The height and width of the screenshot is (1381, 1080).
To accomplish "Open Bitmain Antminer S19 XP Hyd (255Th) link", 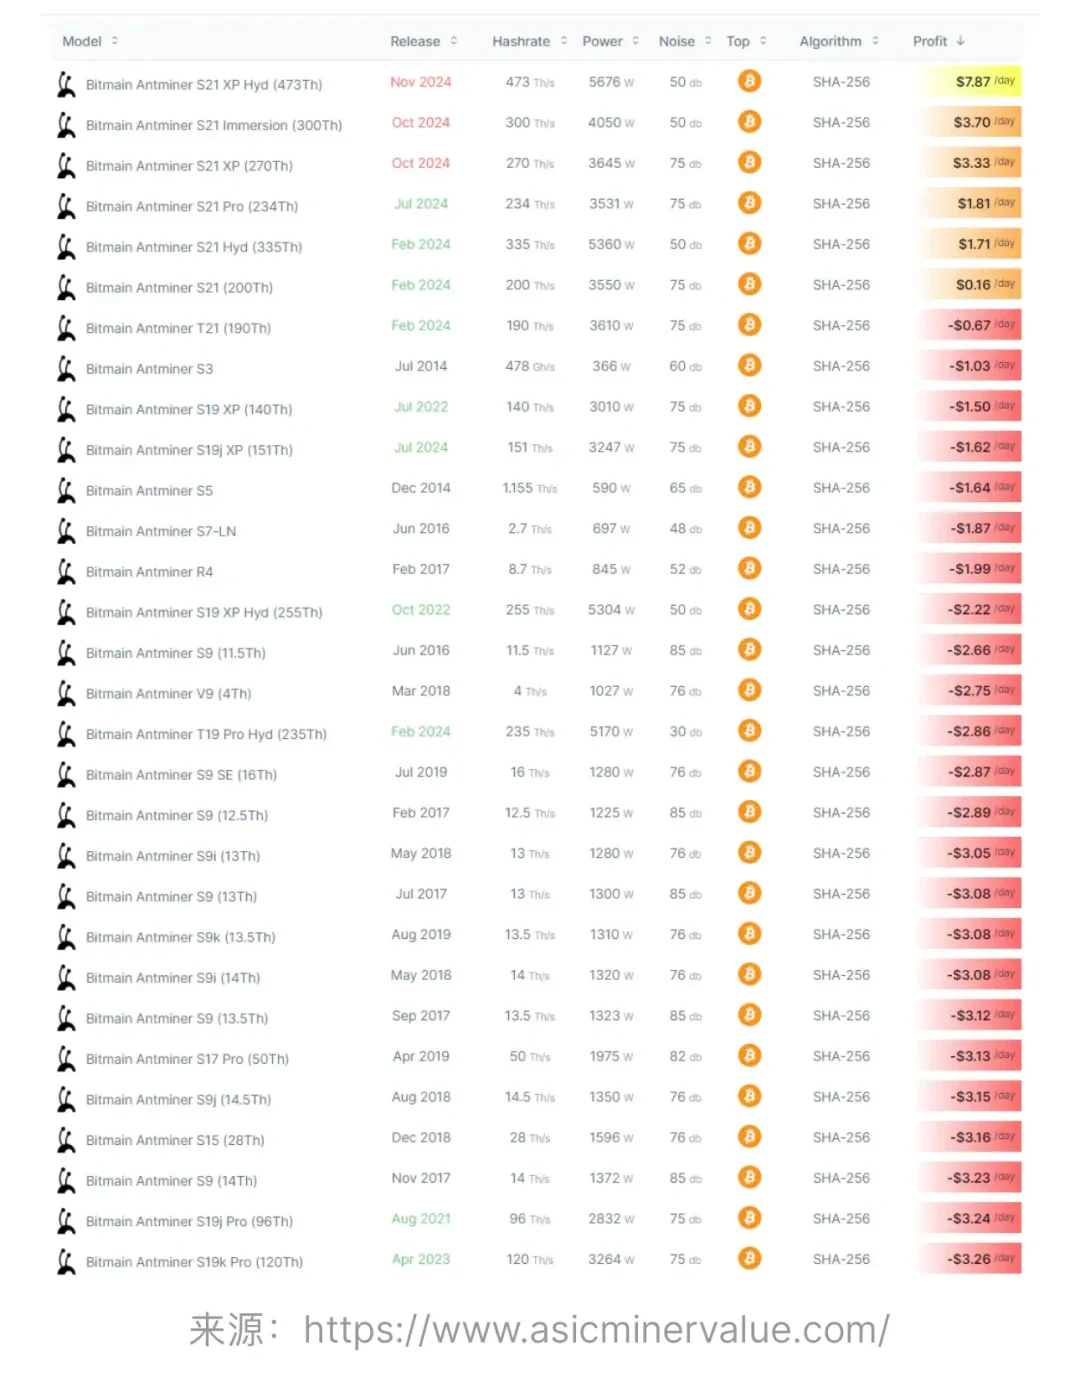I will coord(204,613).
